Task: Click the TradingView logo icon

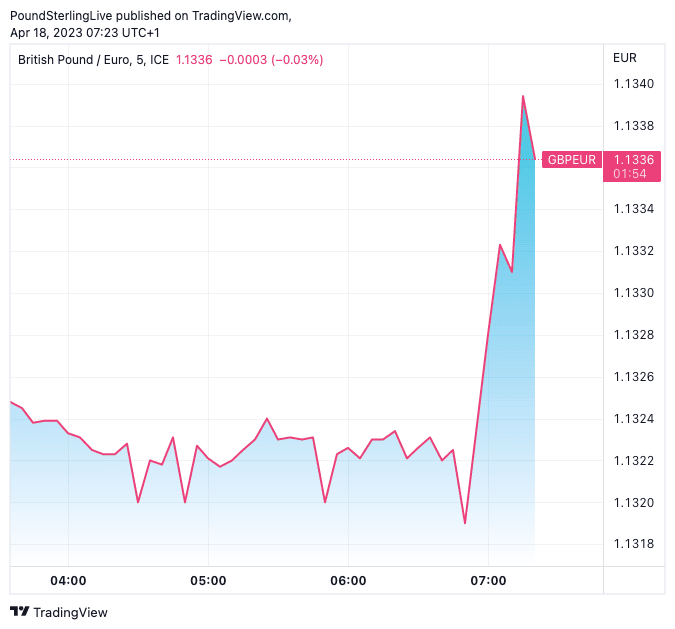Action: [19, 612]
